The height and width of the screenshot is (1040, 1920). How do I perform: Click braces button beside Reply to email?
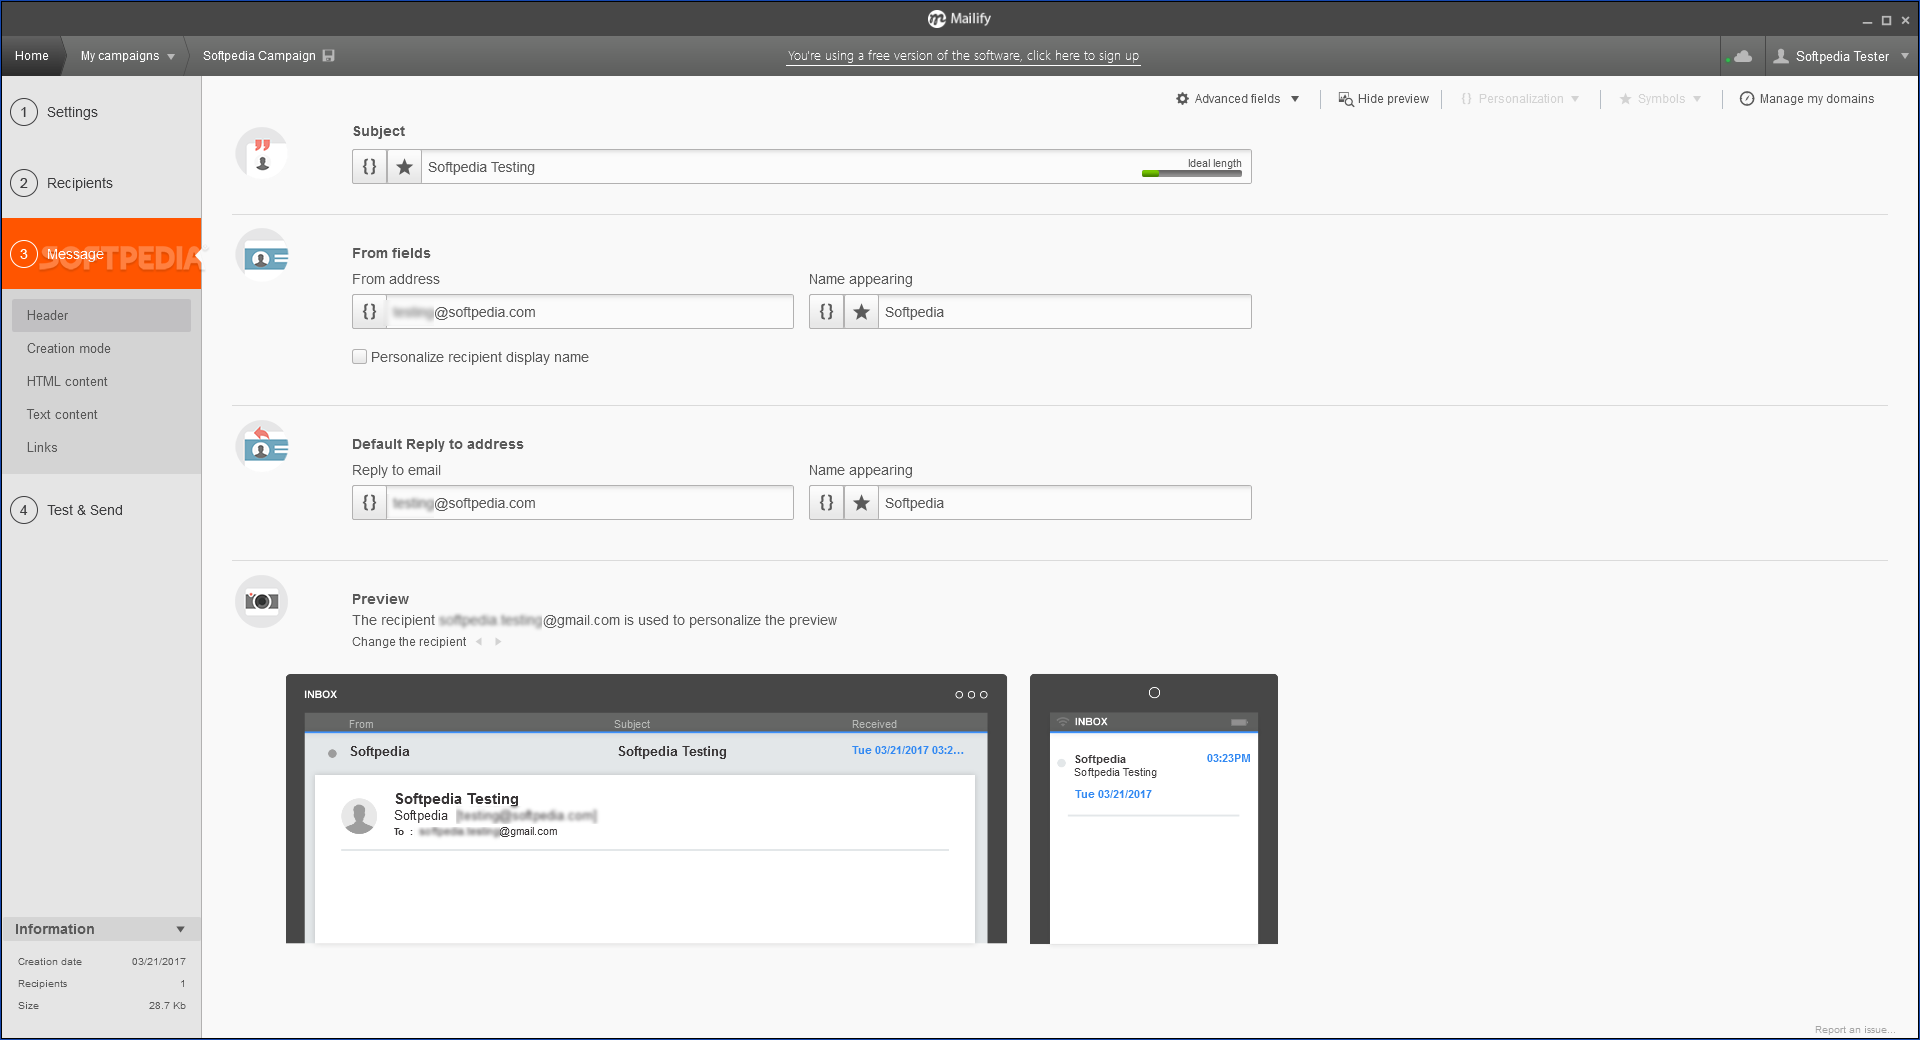point(369,503)
